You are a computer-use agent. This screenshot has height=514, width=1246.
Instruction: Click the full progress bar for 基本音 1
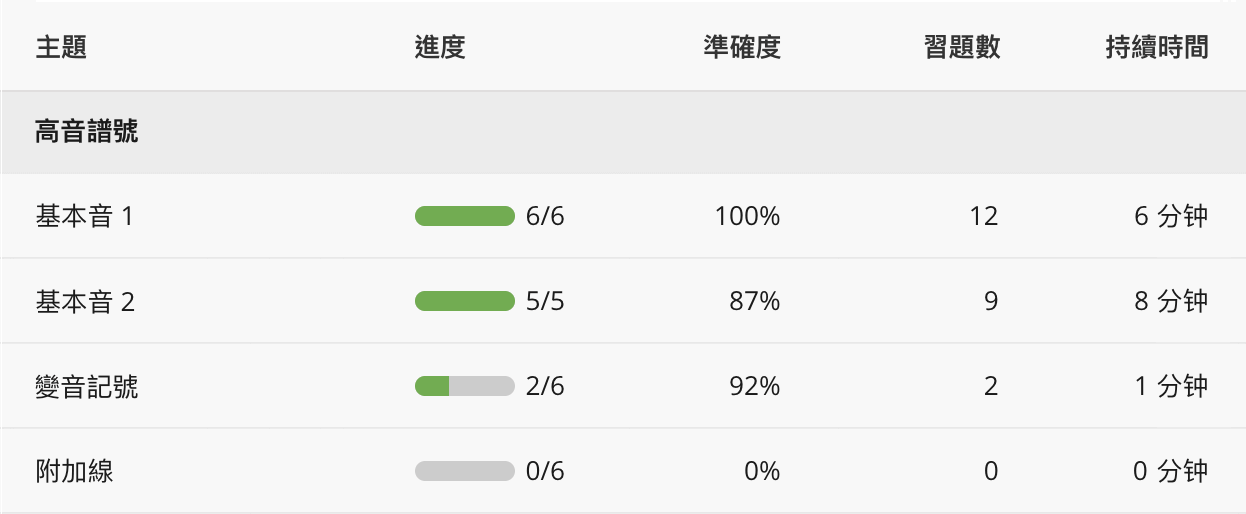point(464,216)
